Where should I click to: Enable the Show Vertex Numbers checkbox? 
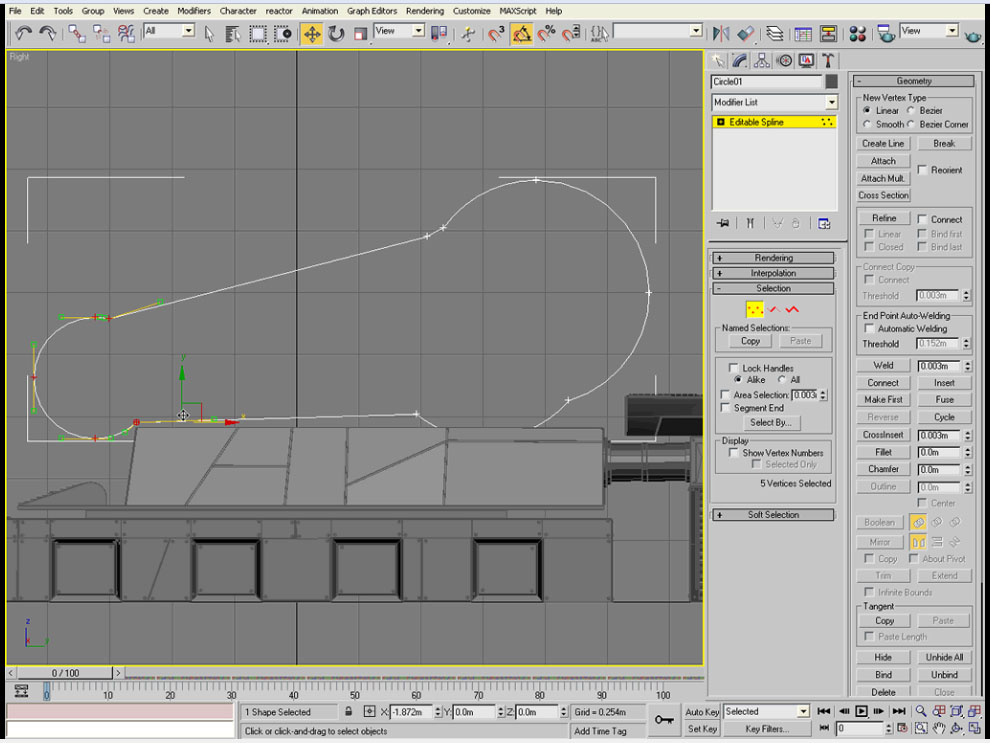734,454
